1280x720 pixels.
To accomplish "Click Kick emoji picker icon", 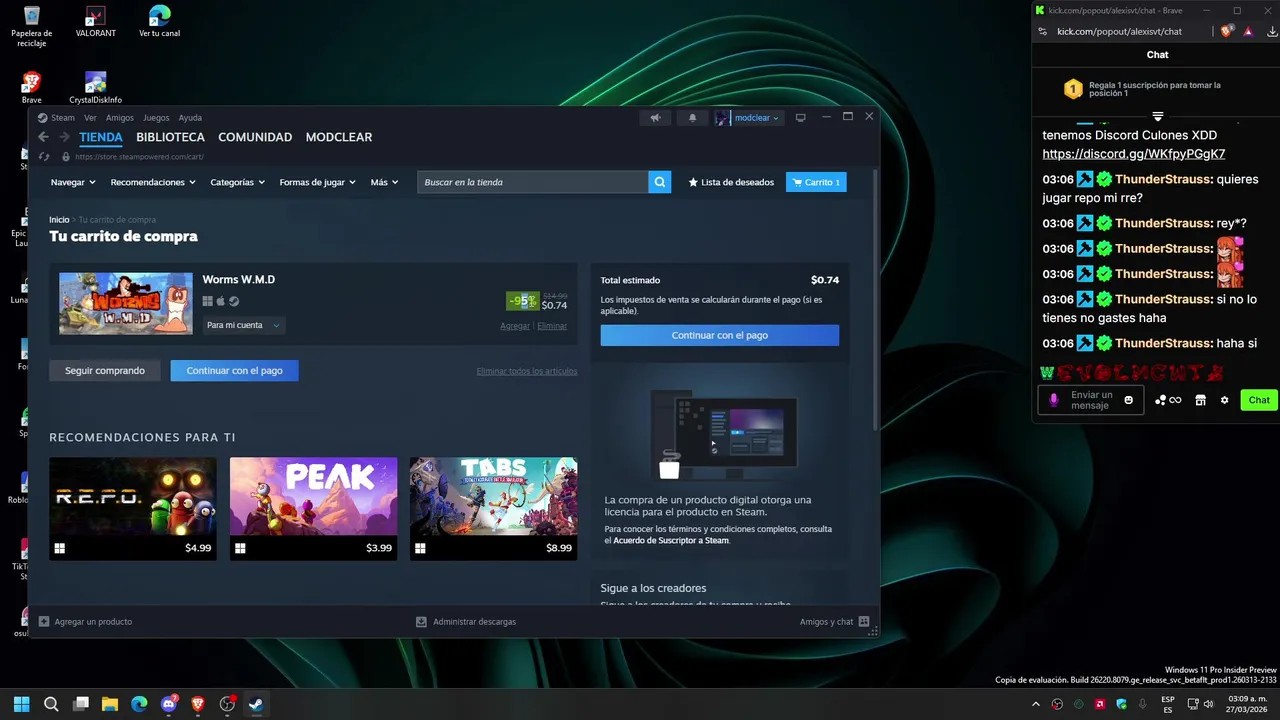I will 1129,400.
